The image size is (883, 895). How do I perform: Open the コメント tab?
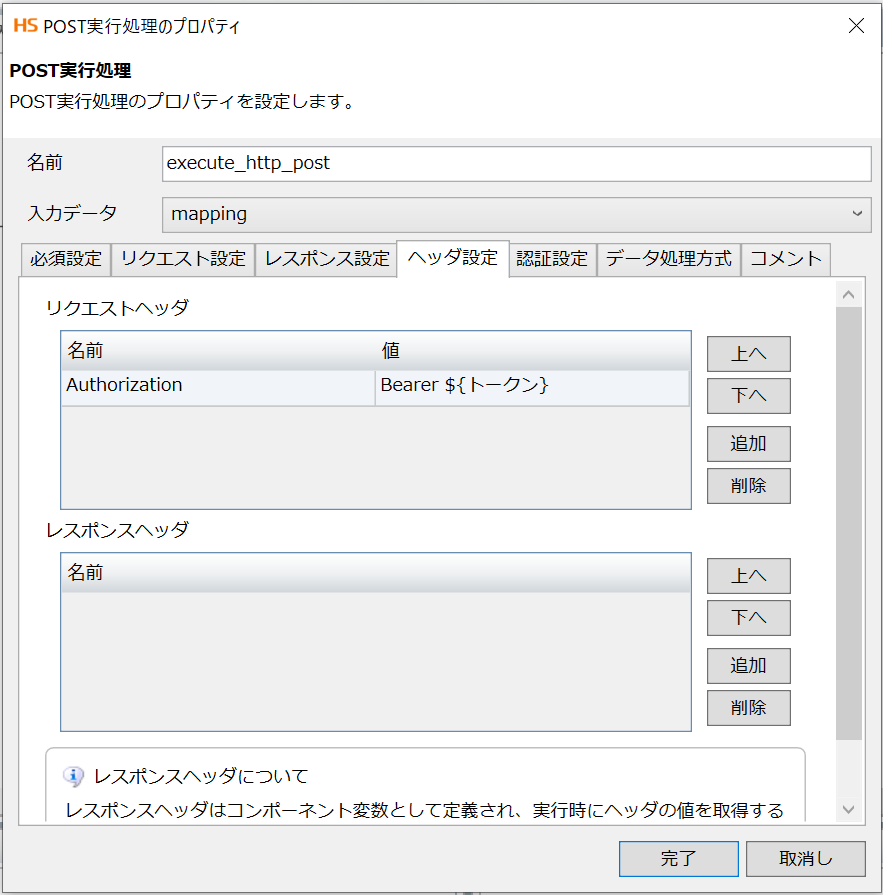point(785,259)
